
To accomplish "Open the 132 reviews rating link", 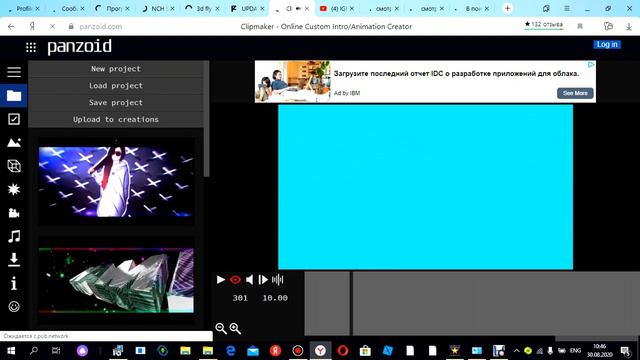I will tap(544, 24).
